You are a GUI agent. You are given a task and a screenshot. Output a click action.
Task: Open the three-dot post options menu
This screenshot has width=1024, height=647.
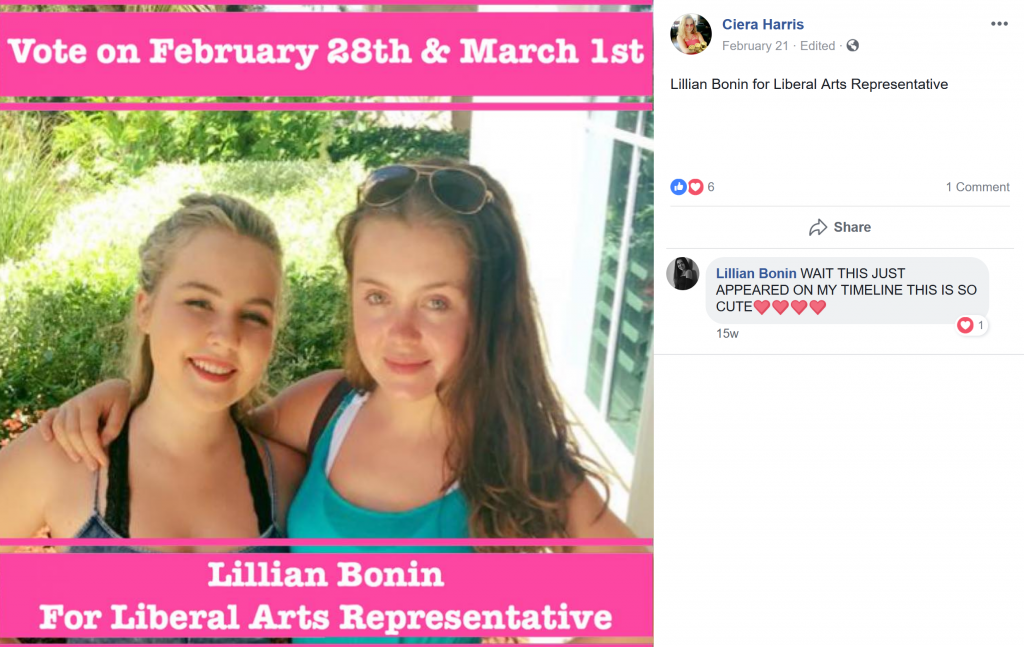pyautogui.click(x=999, y=24)
